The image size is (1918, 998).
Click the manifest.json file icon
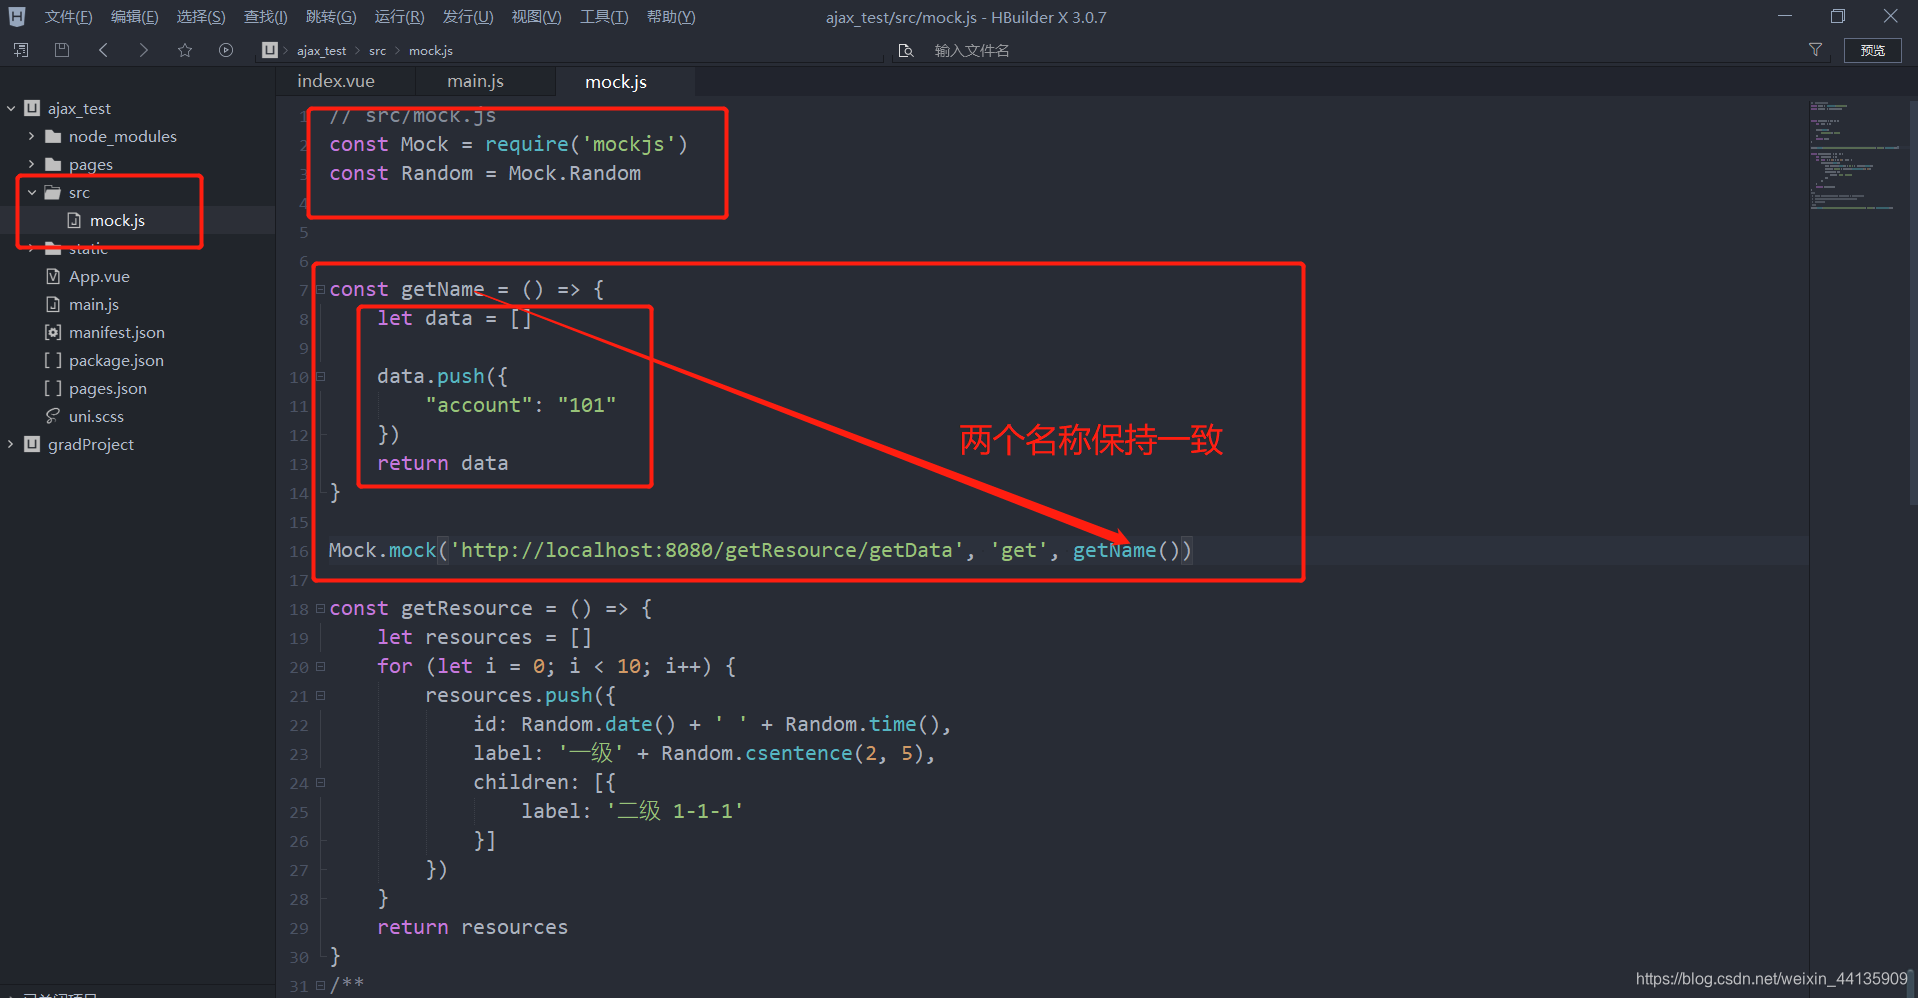(53, 332)
